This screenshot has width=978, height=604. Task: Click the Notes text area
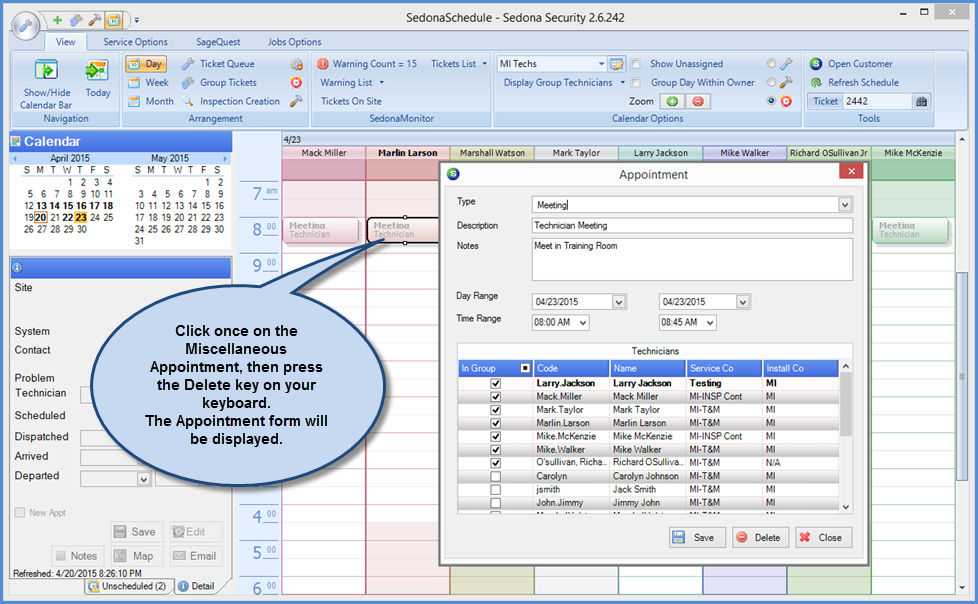[692, 259]
